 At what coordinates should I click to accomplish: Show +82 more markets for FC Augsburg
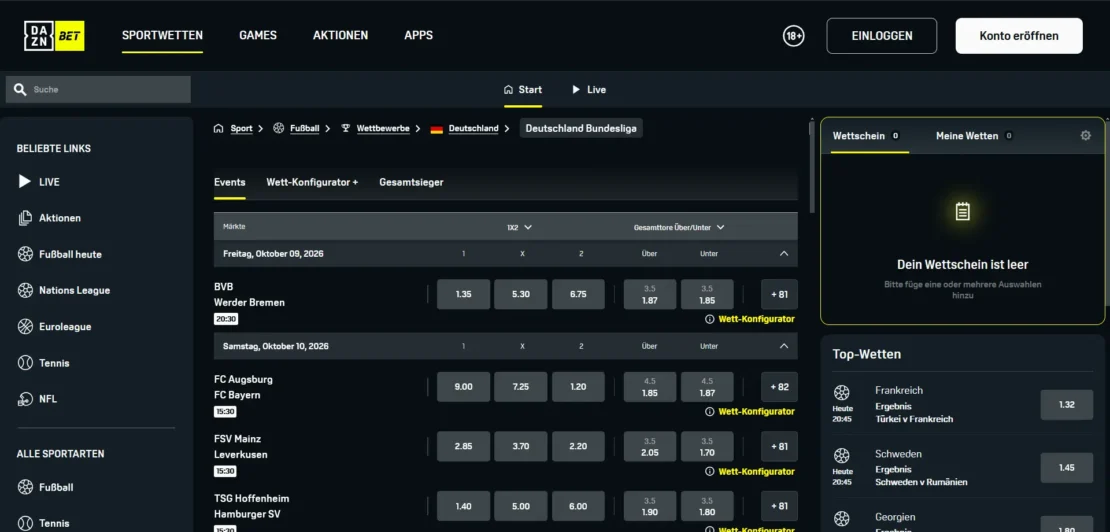tap(779, 387)
